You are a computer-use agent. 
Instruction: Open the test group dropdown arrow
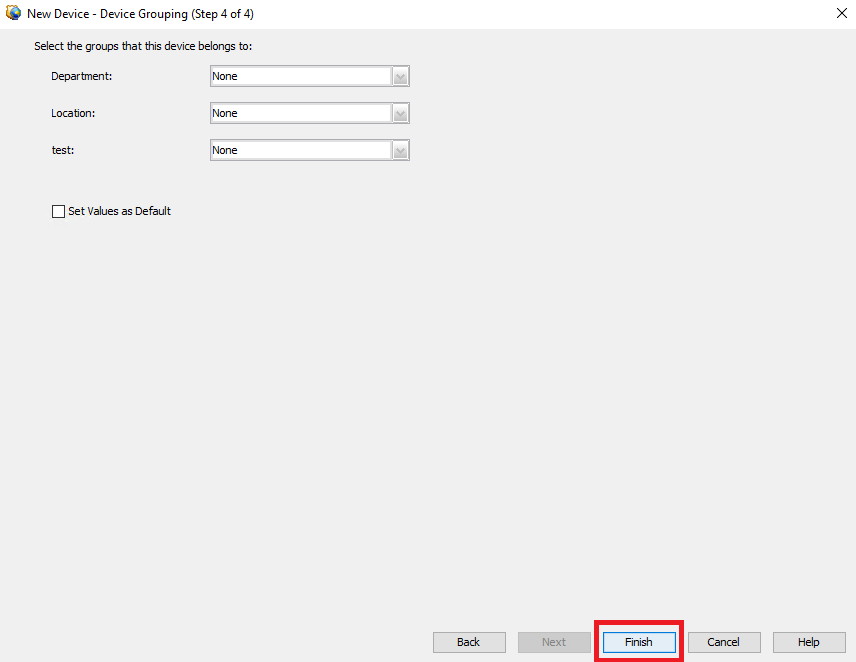pos(401,151)
